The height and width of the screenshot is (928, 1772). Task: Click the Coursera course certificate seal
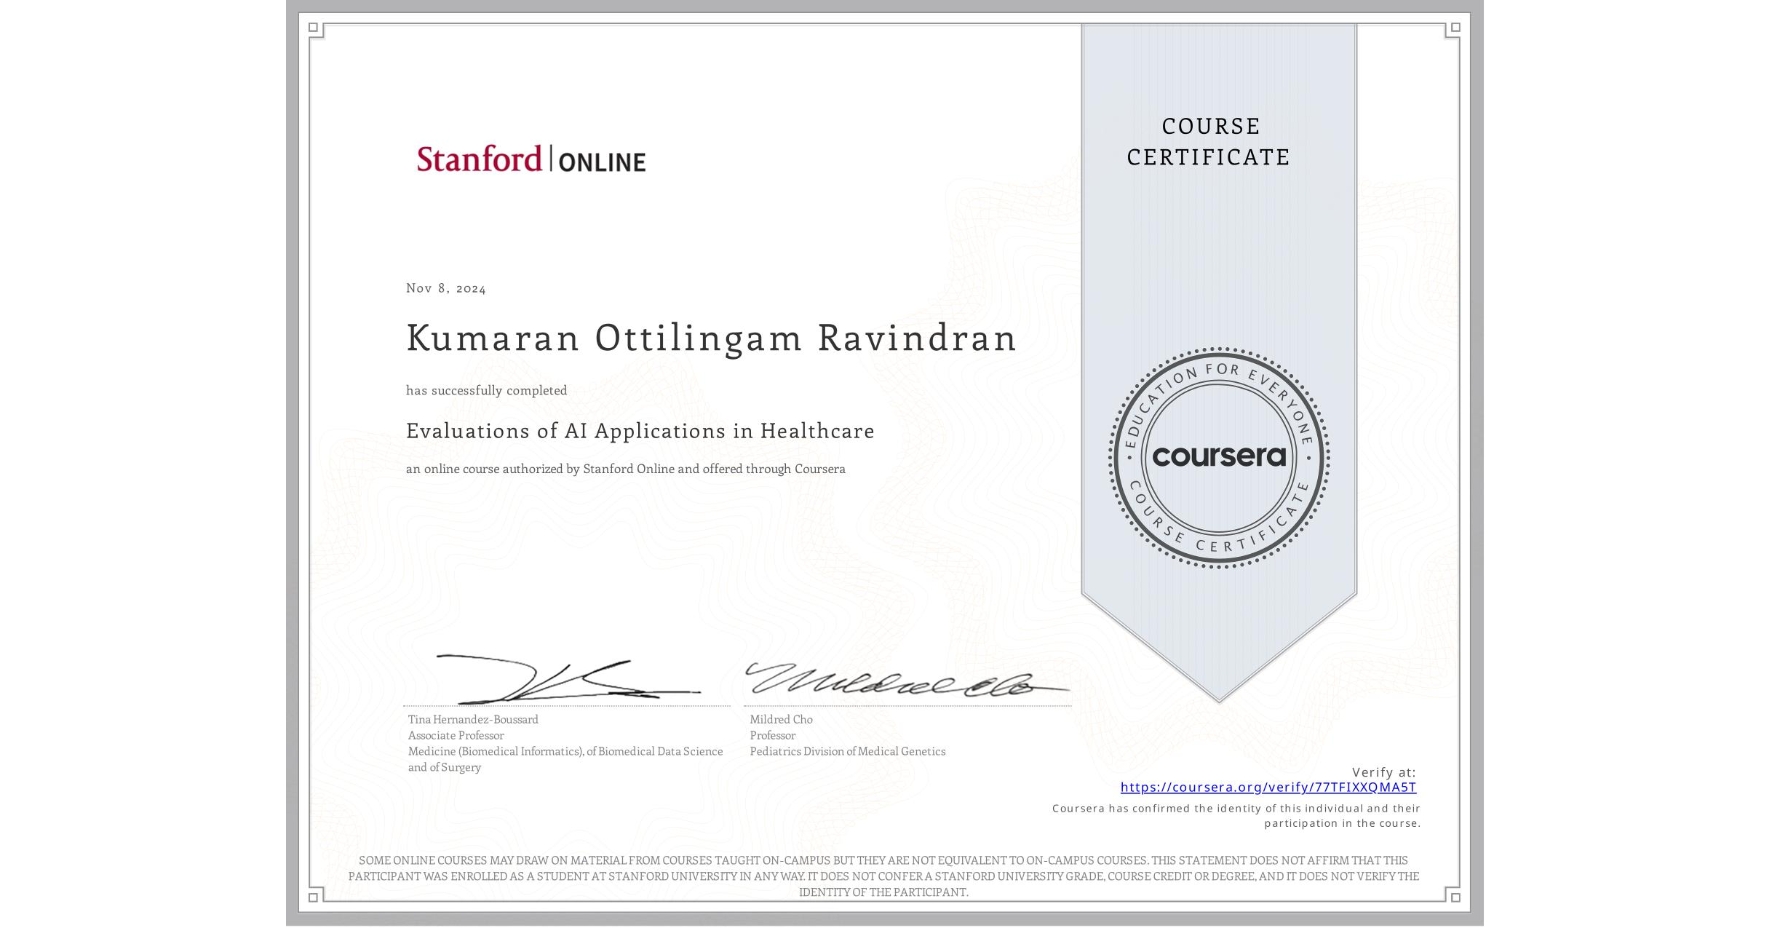click(1218, 457)
